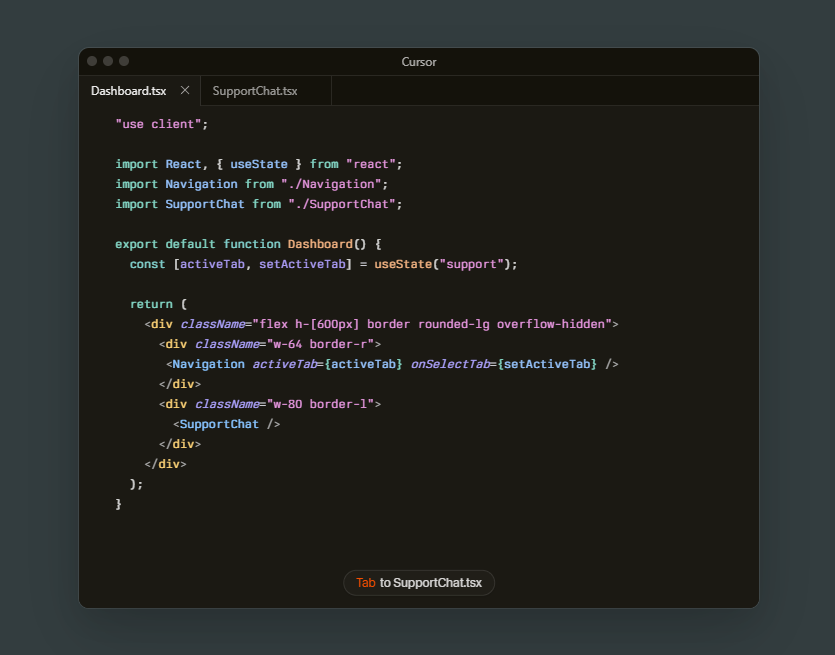The image size is (835, 655).
Task: Click the "./SupportChat" import path
Action: point(344,204)
